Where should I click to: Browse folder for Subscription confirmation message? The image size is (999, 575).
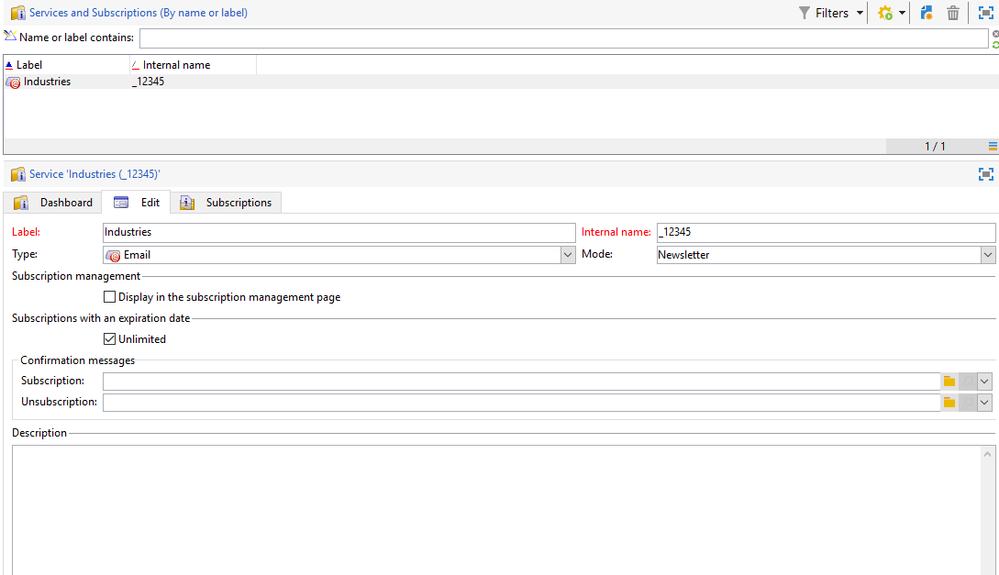[x=949, y=381]
